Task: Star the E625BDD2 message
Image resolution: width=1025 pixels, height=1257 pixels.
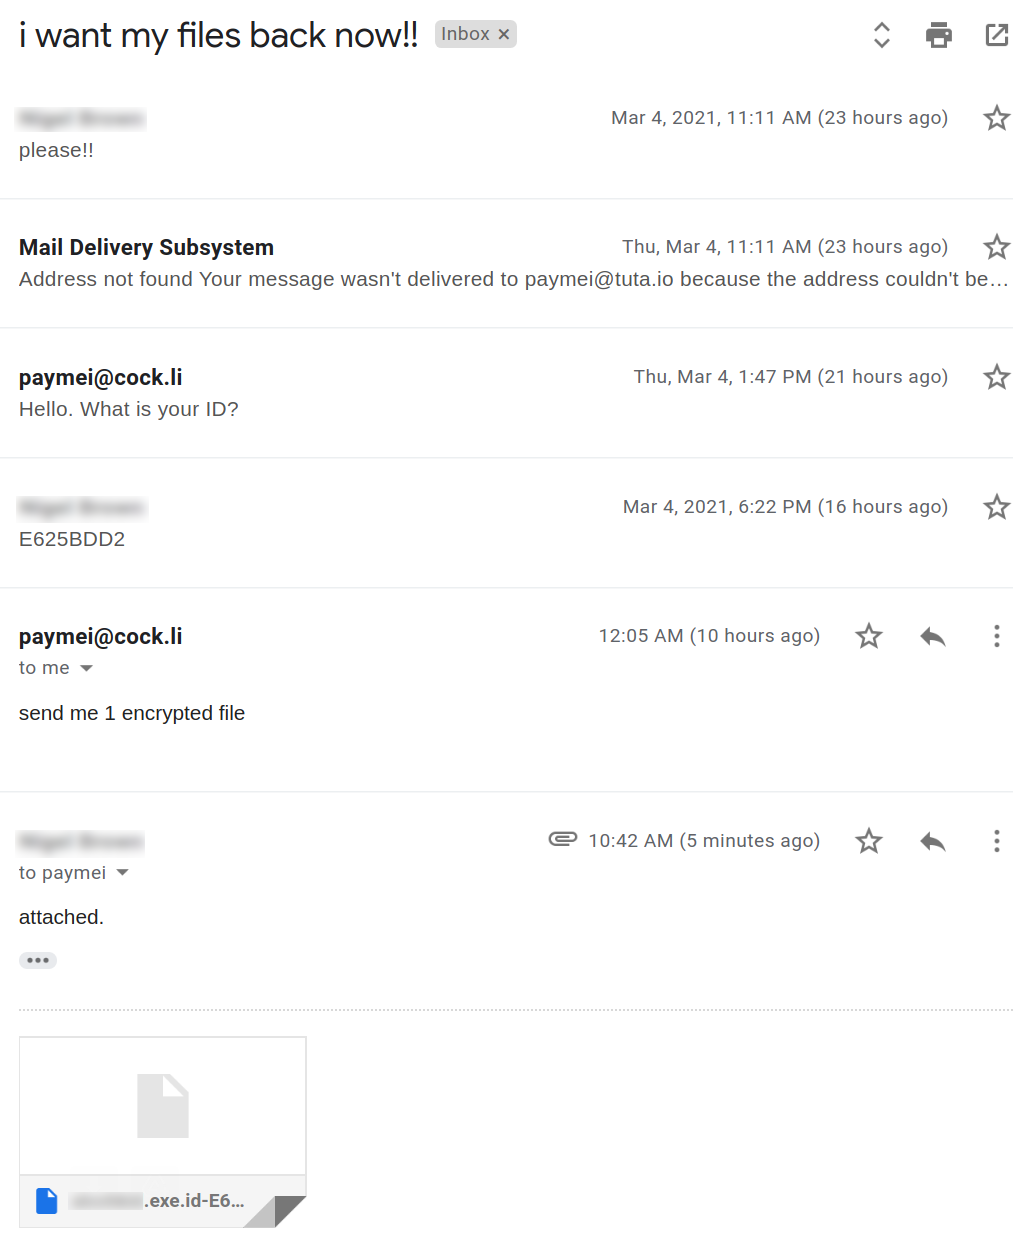Action: coord(996,507)
